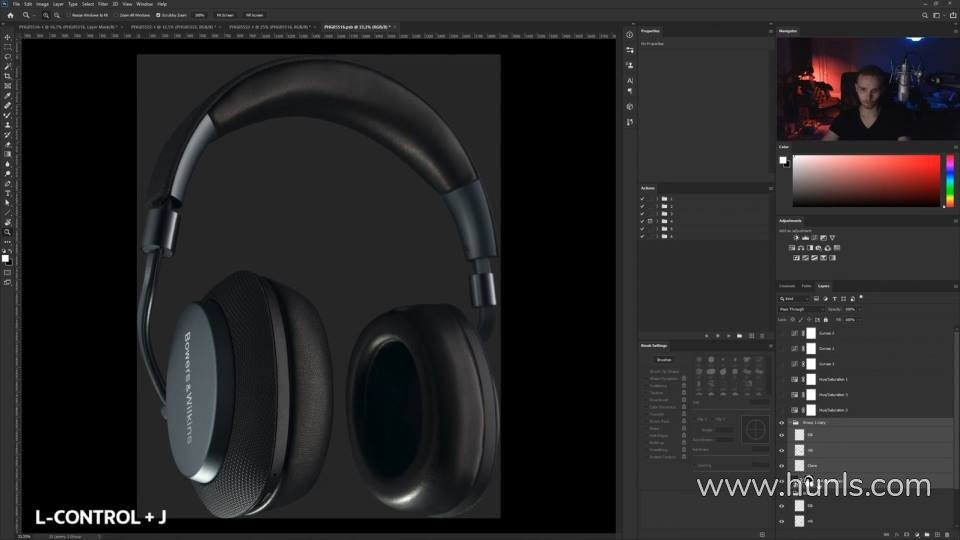Click create new action button
This screenshot has height=540, width=960.
751,336
